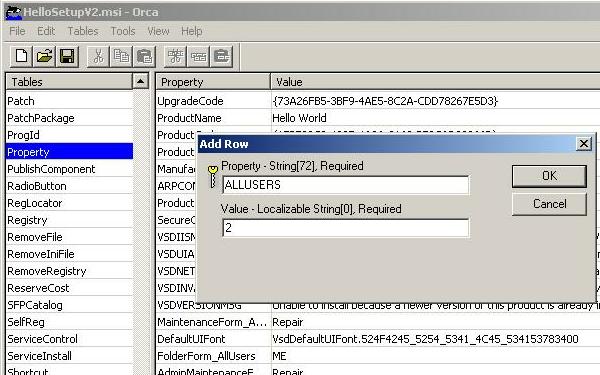This screenshot has height=375, width=600.
Task: Click the VsdDefaultUIFont value cell
Action: coord(435,339)
